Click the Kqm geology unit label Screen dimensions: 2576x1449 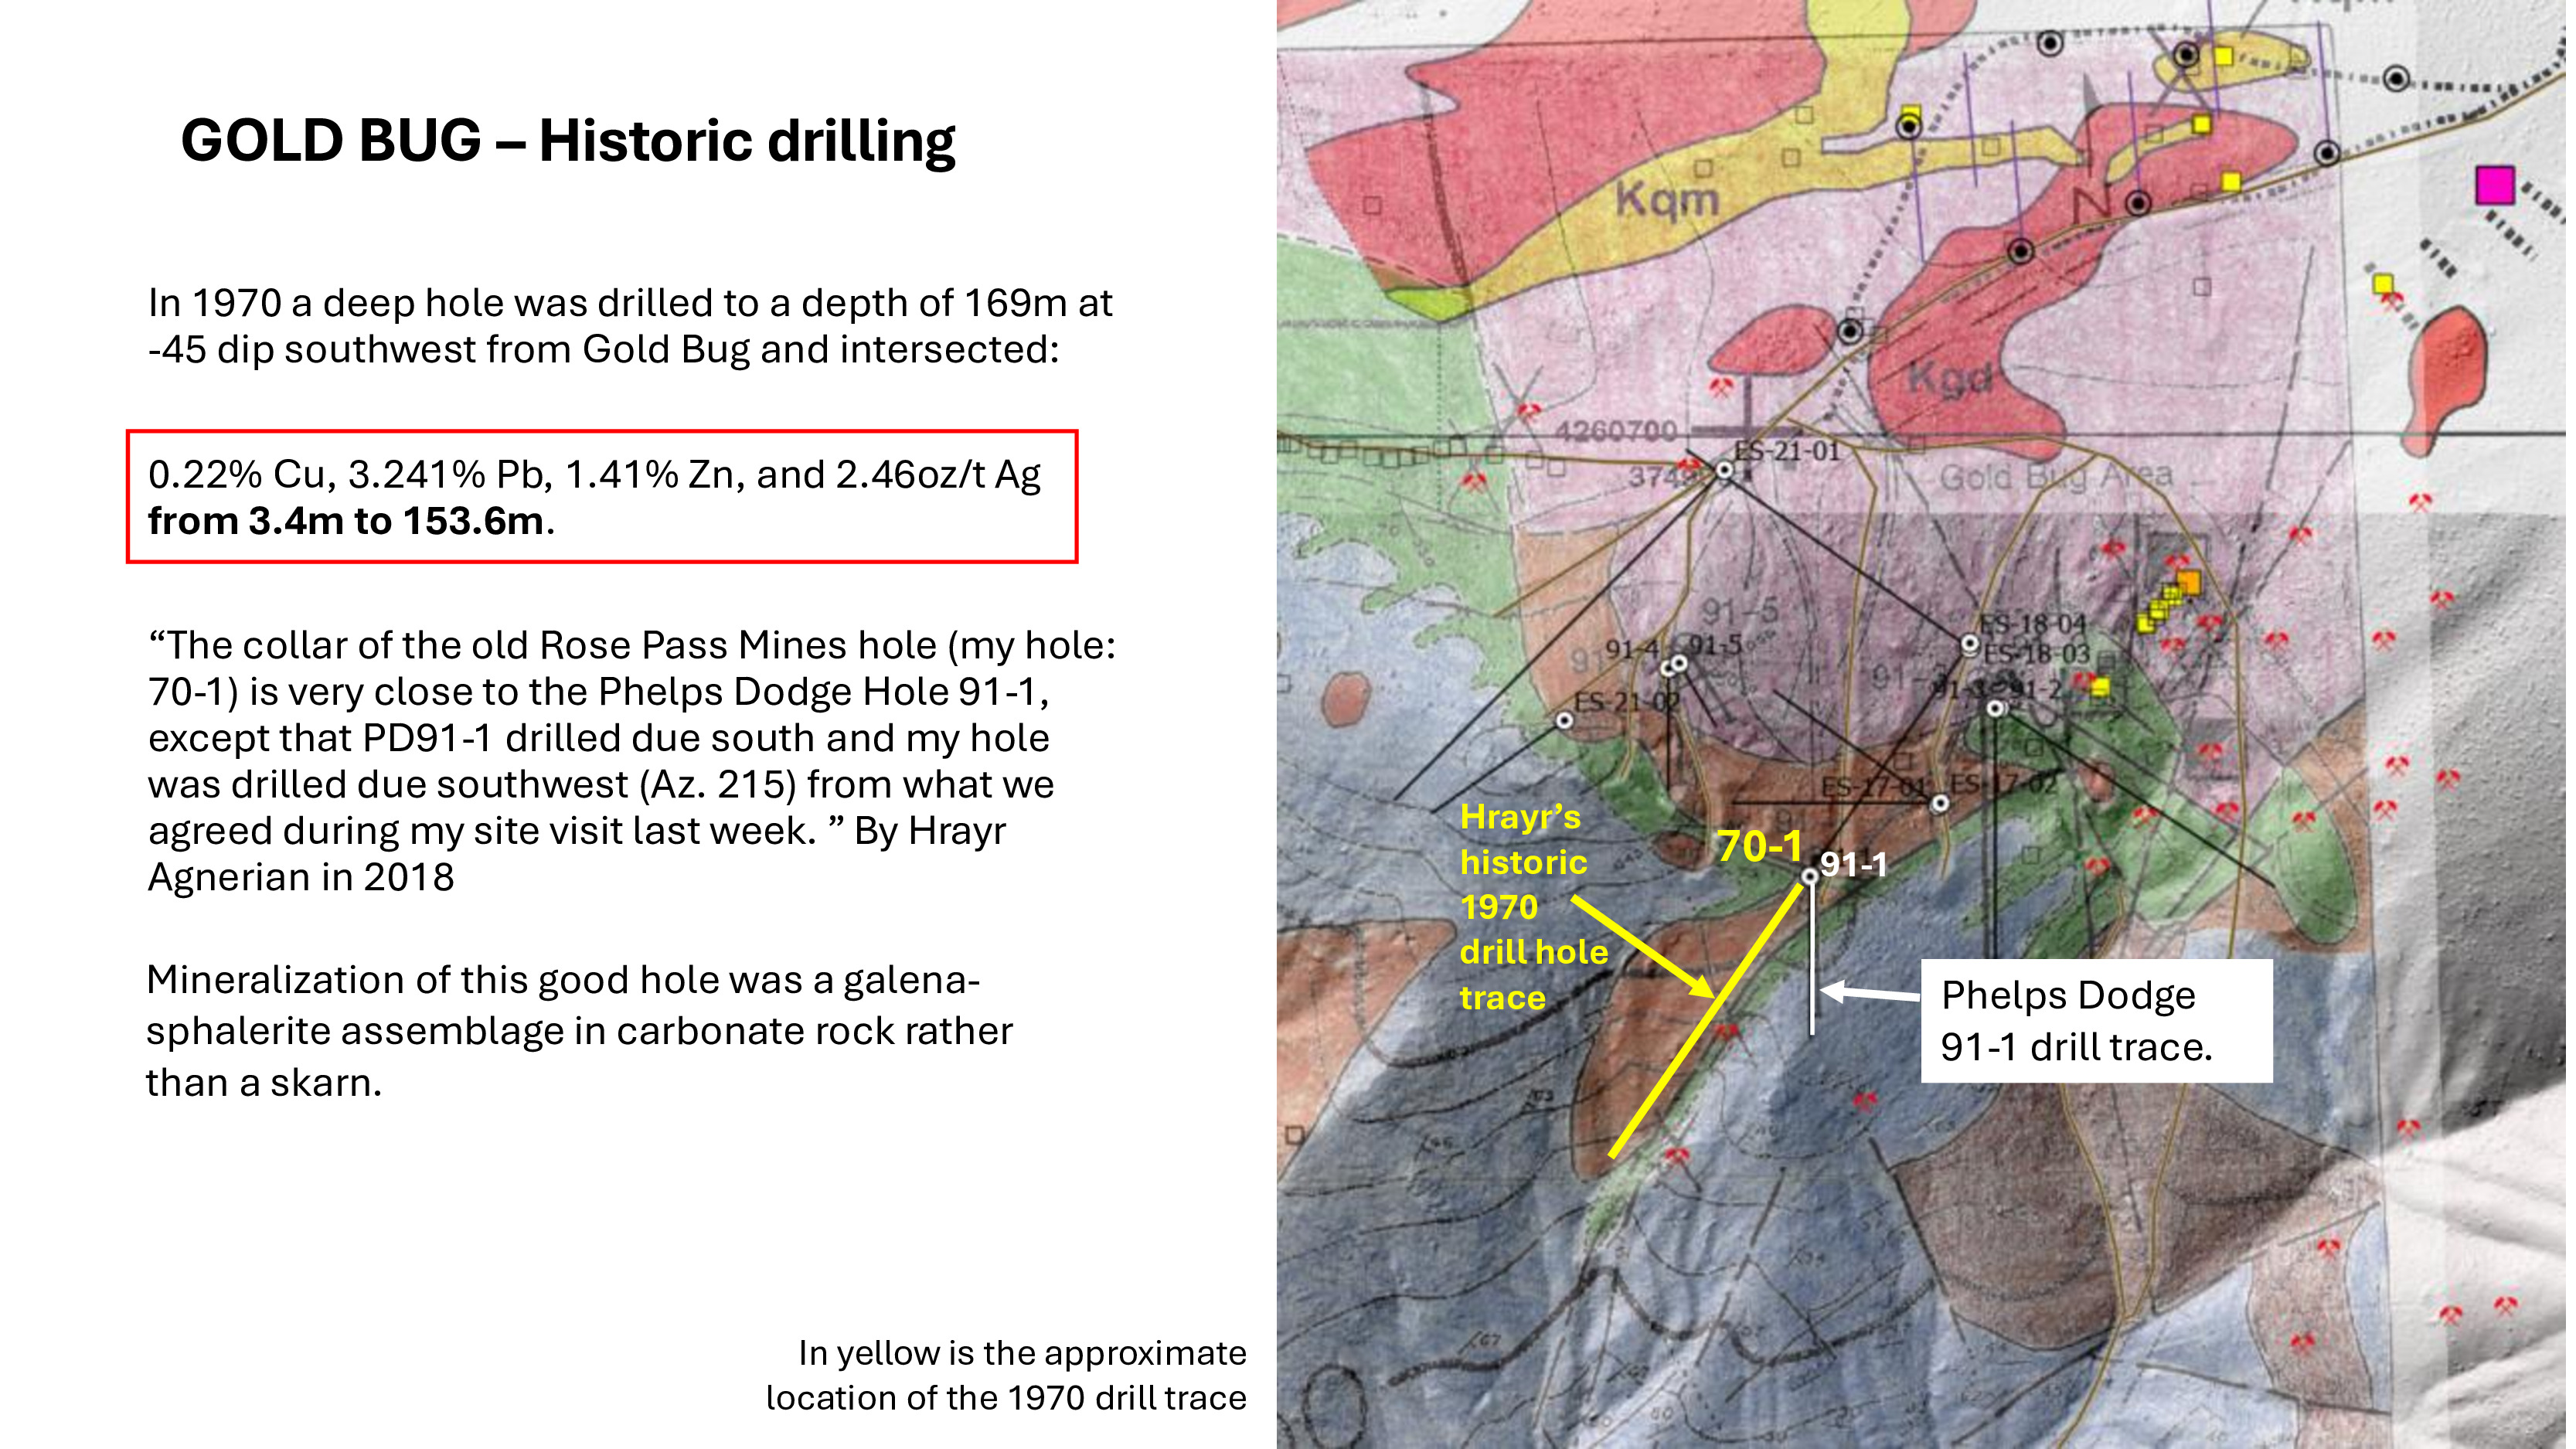[1667, 199]
